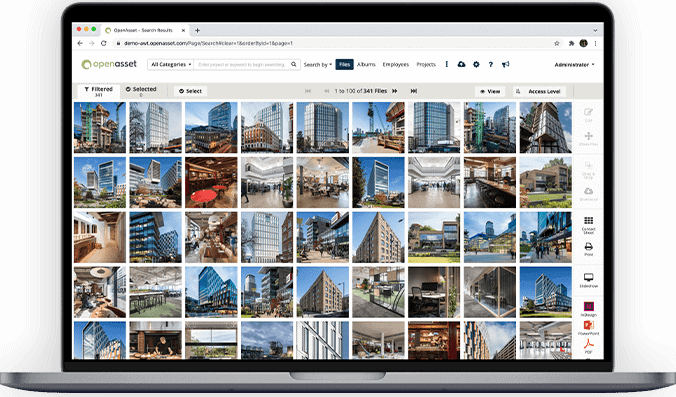Viewport: 676px width, 397px height.
Task: Open the Employees section
Action: [395, 64]
